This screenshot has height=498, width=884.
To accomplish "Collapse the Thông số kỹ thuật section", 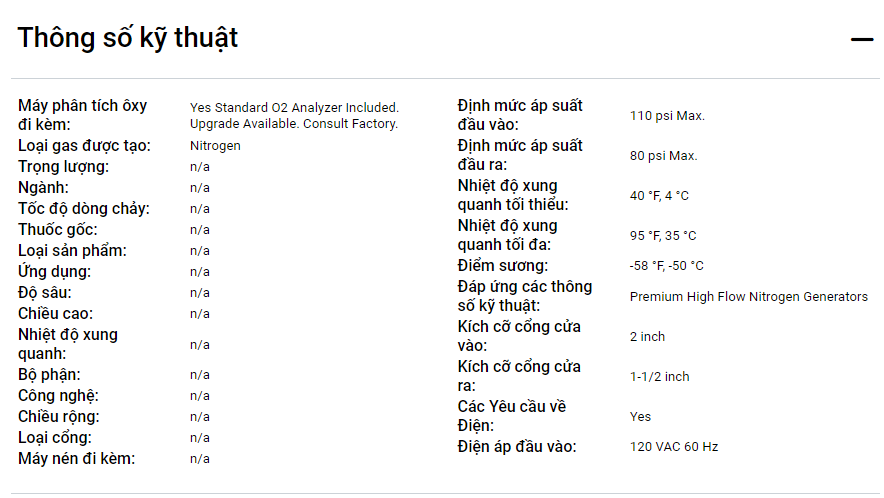I will (861, 39).
